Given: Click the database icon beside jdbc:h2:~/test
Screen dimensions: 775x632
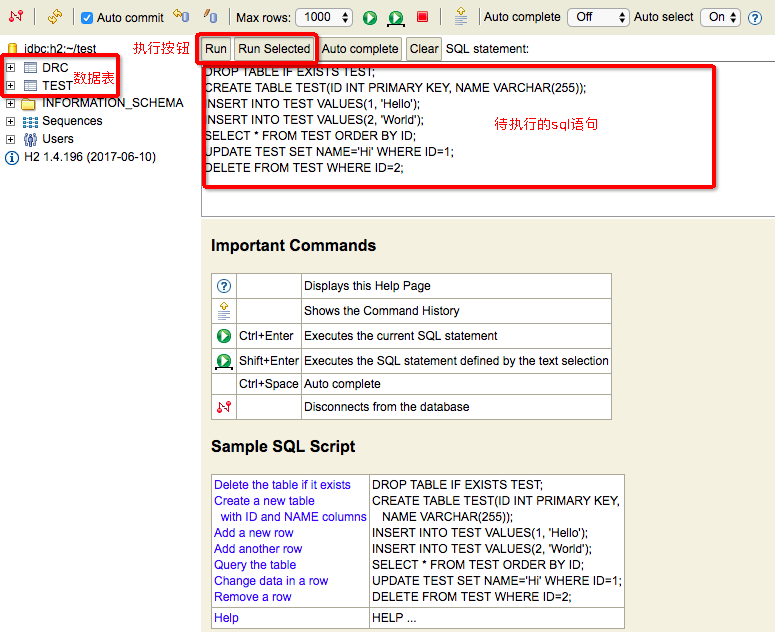Looking at the screenshot, I should point(12,49).
